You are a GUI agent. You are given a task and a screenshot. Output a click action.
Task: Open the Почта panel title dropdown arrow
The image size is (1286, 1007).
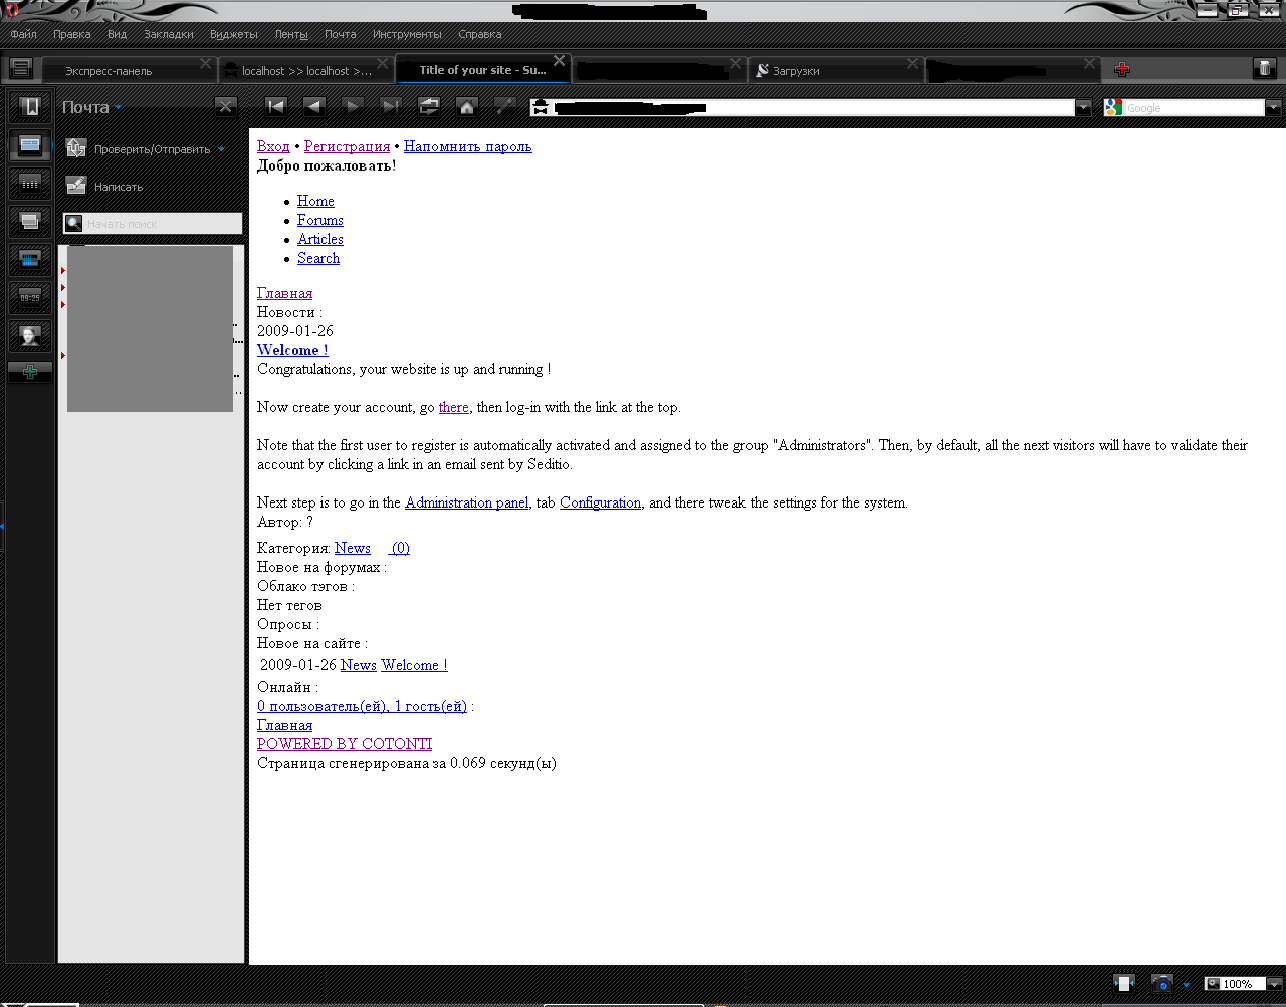coord(118,107)
